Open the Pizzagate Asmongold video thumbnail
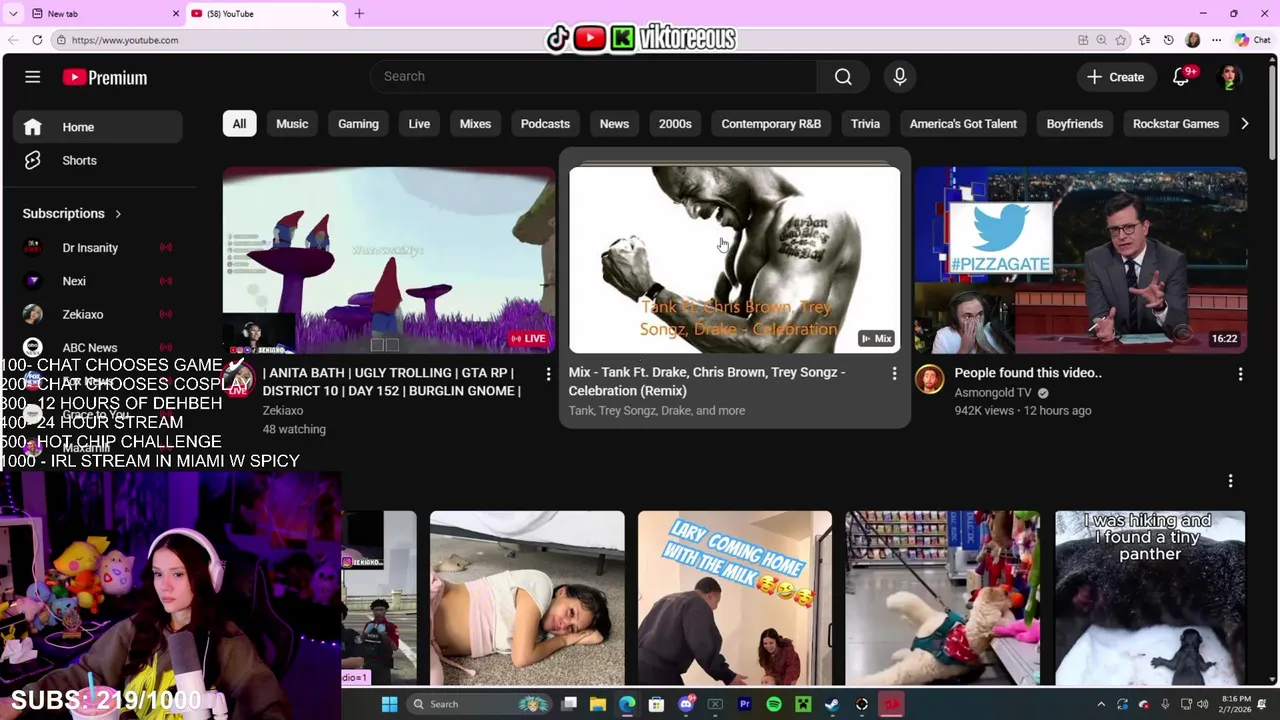 pyautogui.click(x=1080, y=260)
